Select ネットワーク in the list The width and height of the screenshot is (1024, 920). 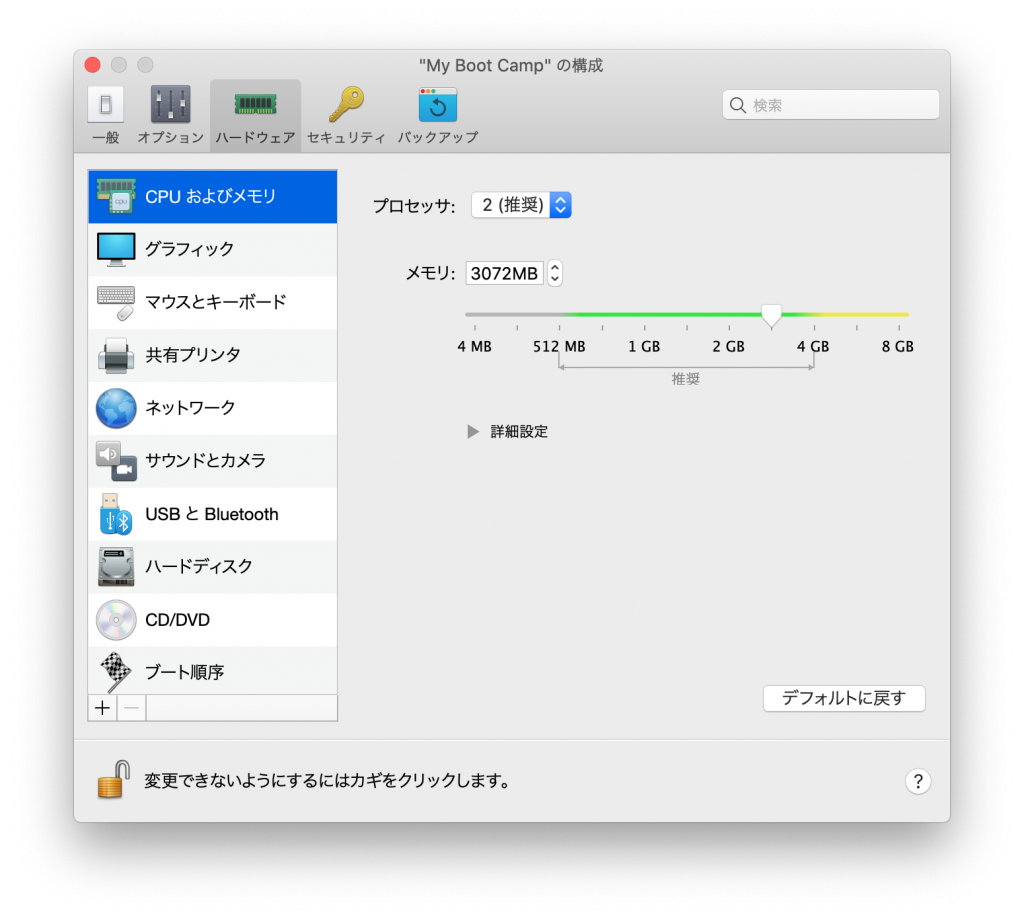[x=213, y=408]
